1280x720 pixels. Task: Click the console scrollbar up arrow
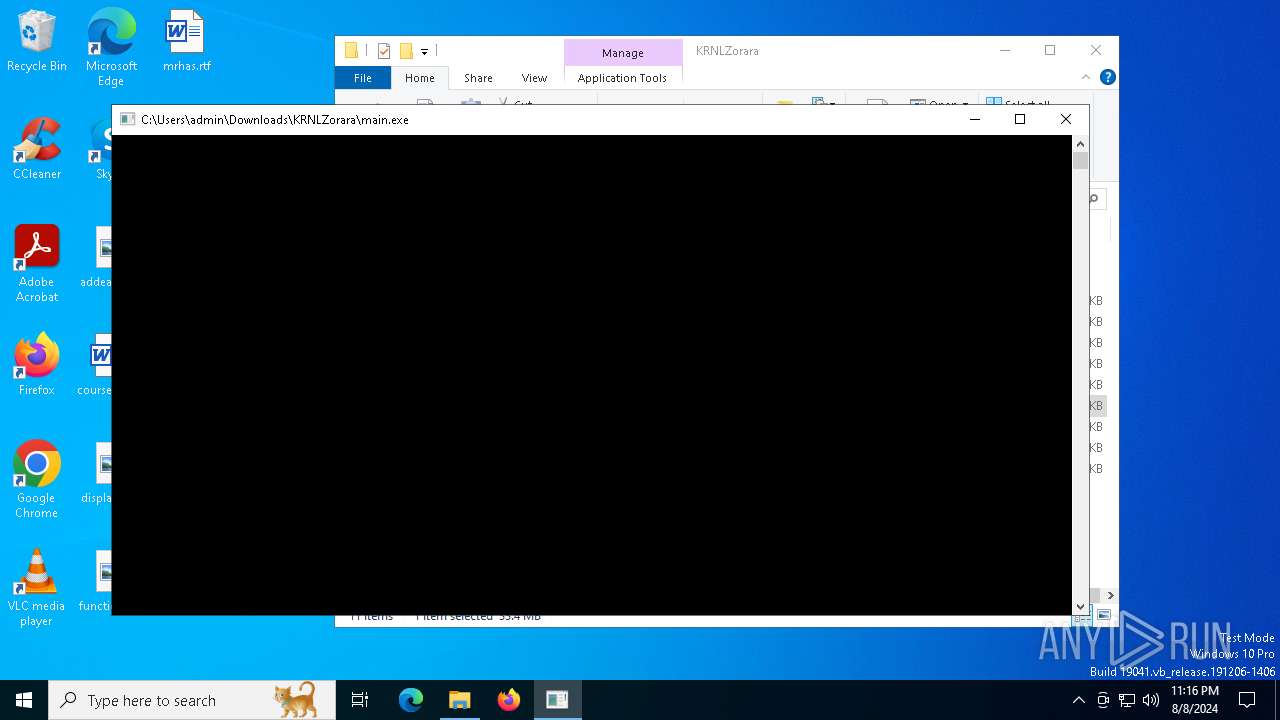pyautogui.click(x=1080, y=144)
